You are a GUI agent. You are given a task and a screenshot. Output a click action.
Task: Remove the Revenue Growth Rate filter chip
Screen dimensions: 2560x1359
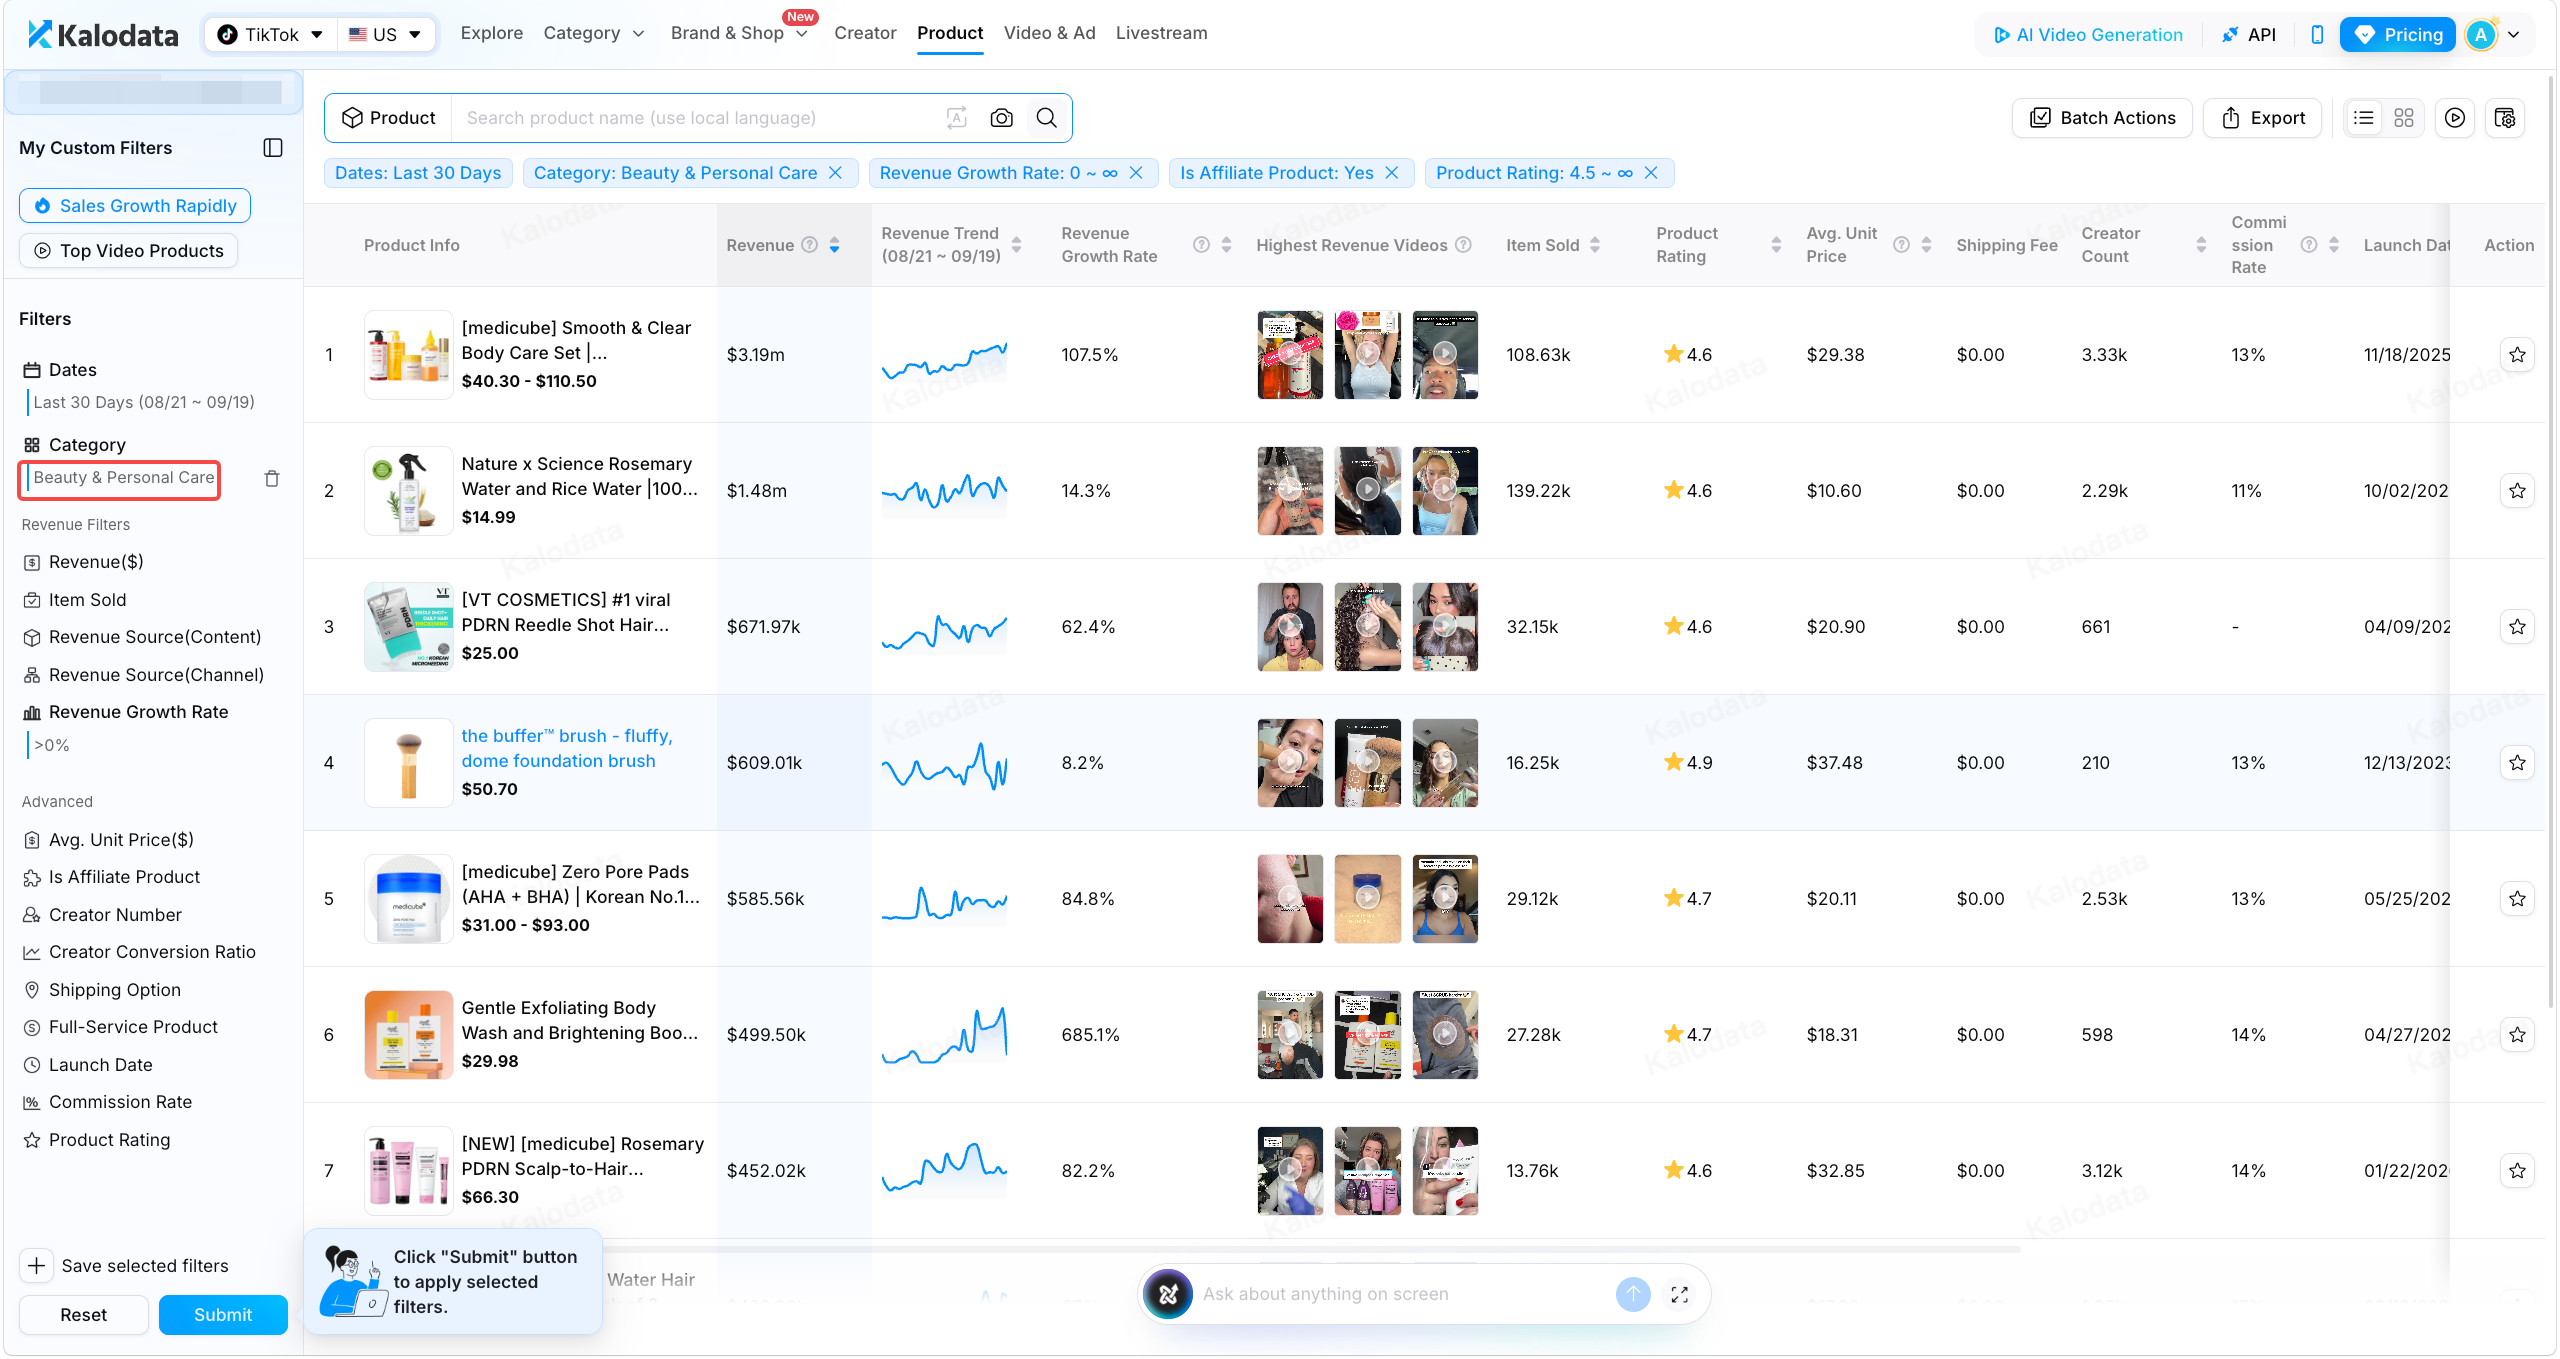click(x=1136, y=173)
